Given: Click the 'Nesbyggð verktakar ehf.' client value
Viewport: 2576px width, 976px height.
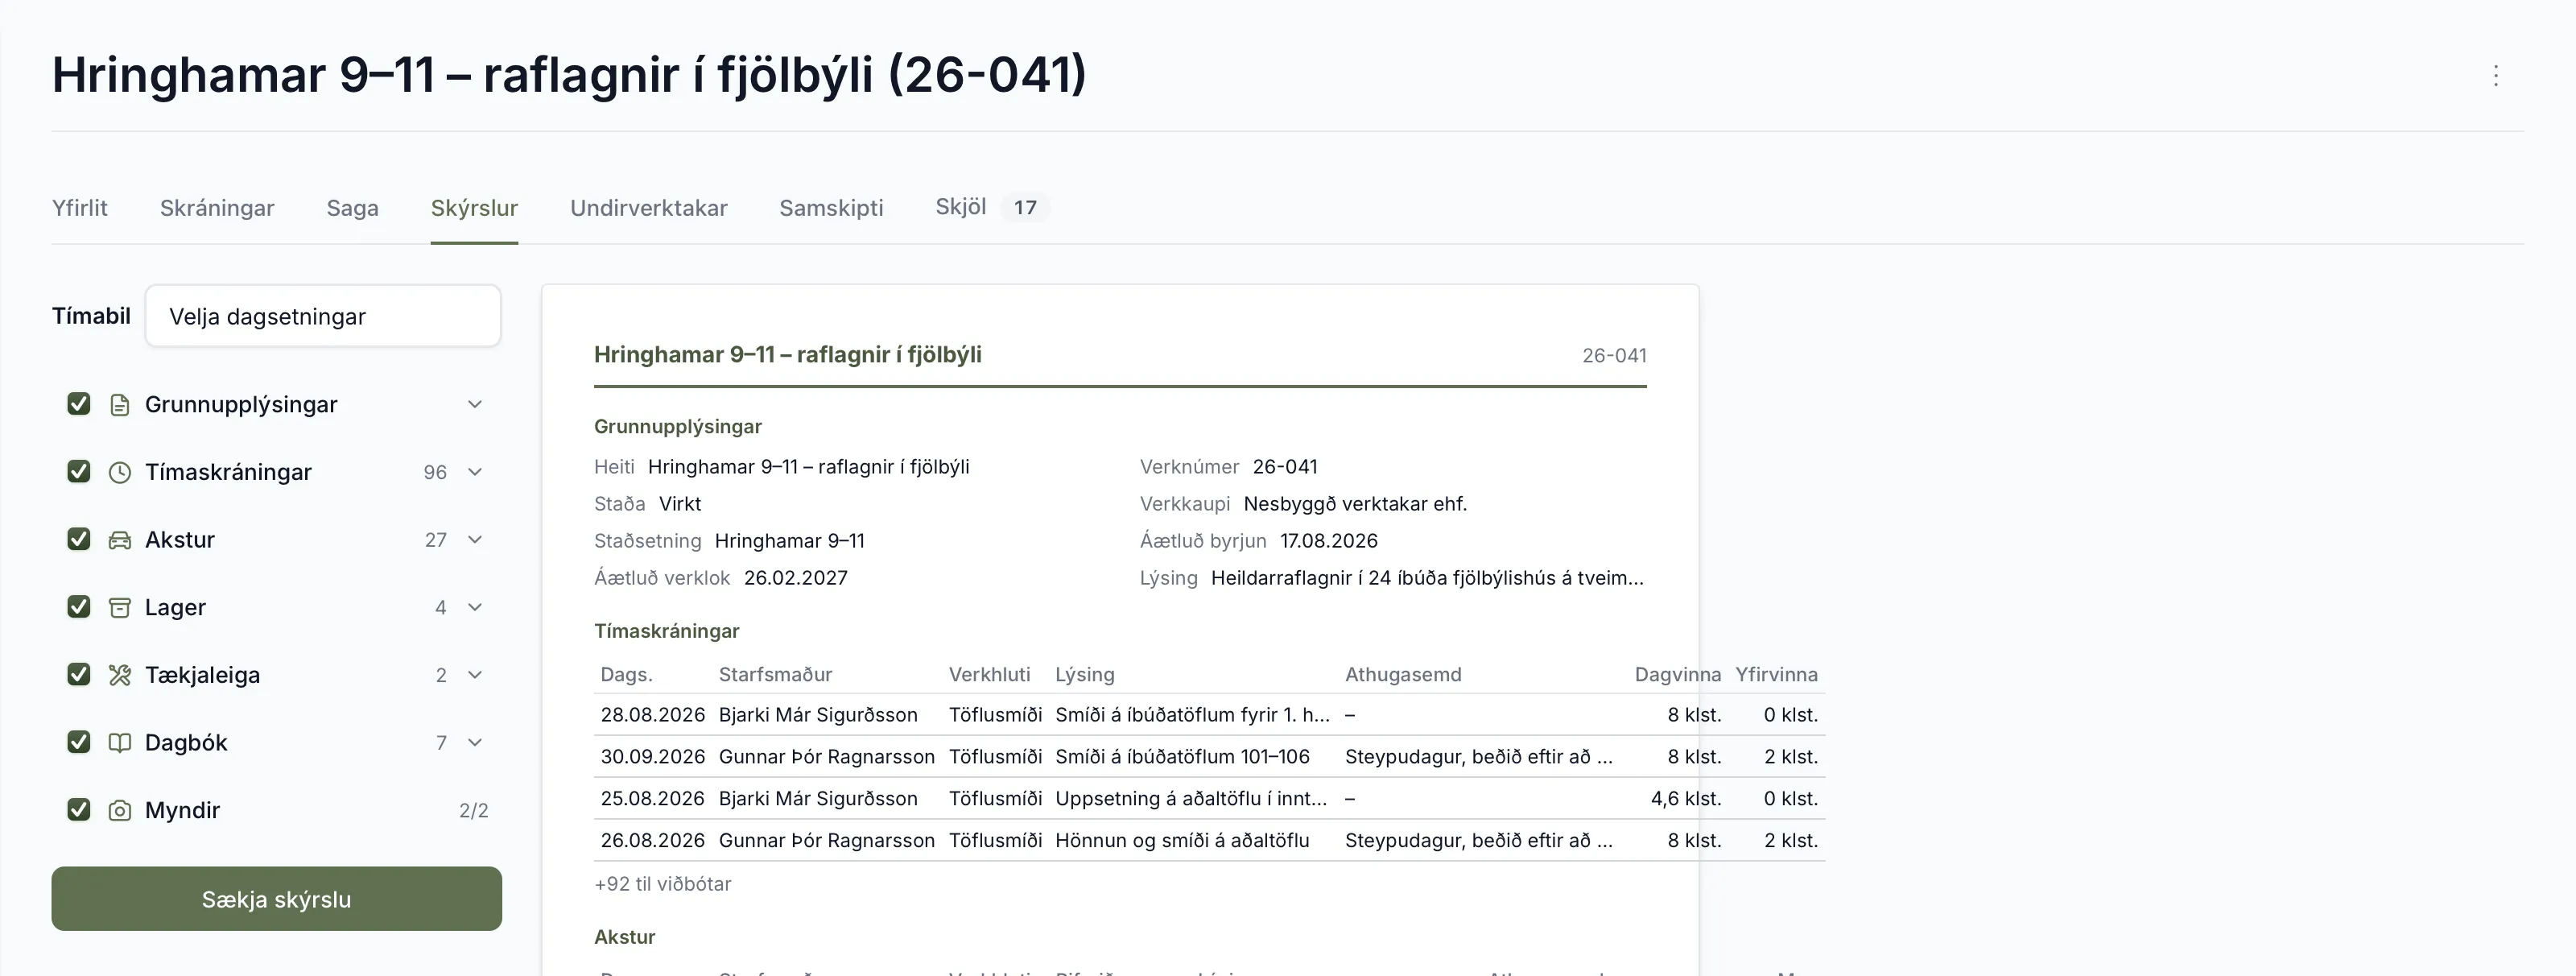Looking at the screenshot, I should click(x=1355, y=504).
